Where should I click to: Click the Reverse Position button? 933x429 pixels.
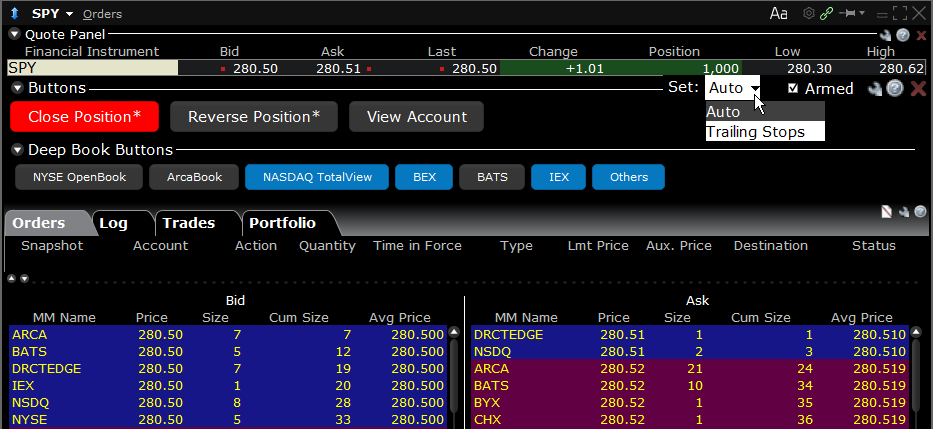[x=254, y=117]
